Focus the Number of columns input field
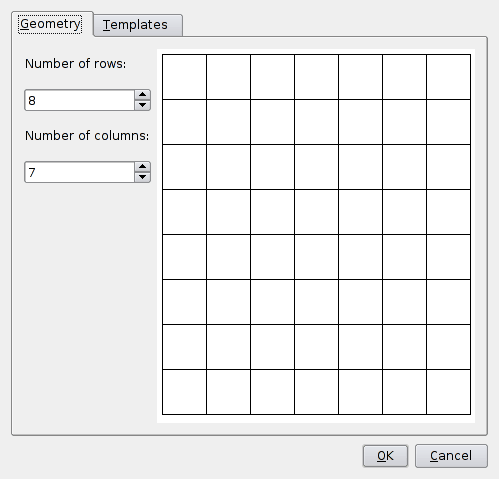This screenshot has width=499, height=479. click(80, 172)
